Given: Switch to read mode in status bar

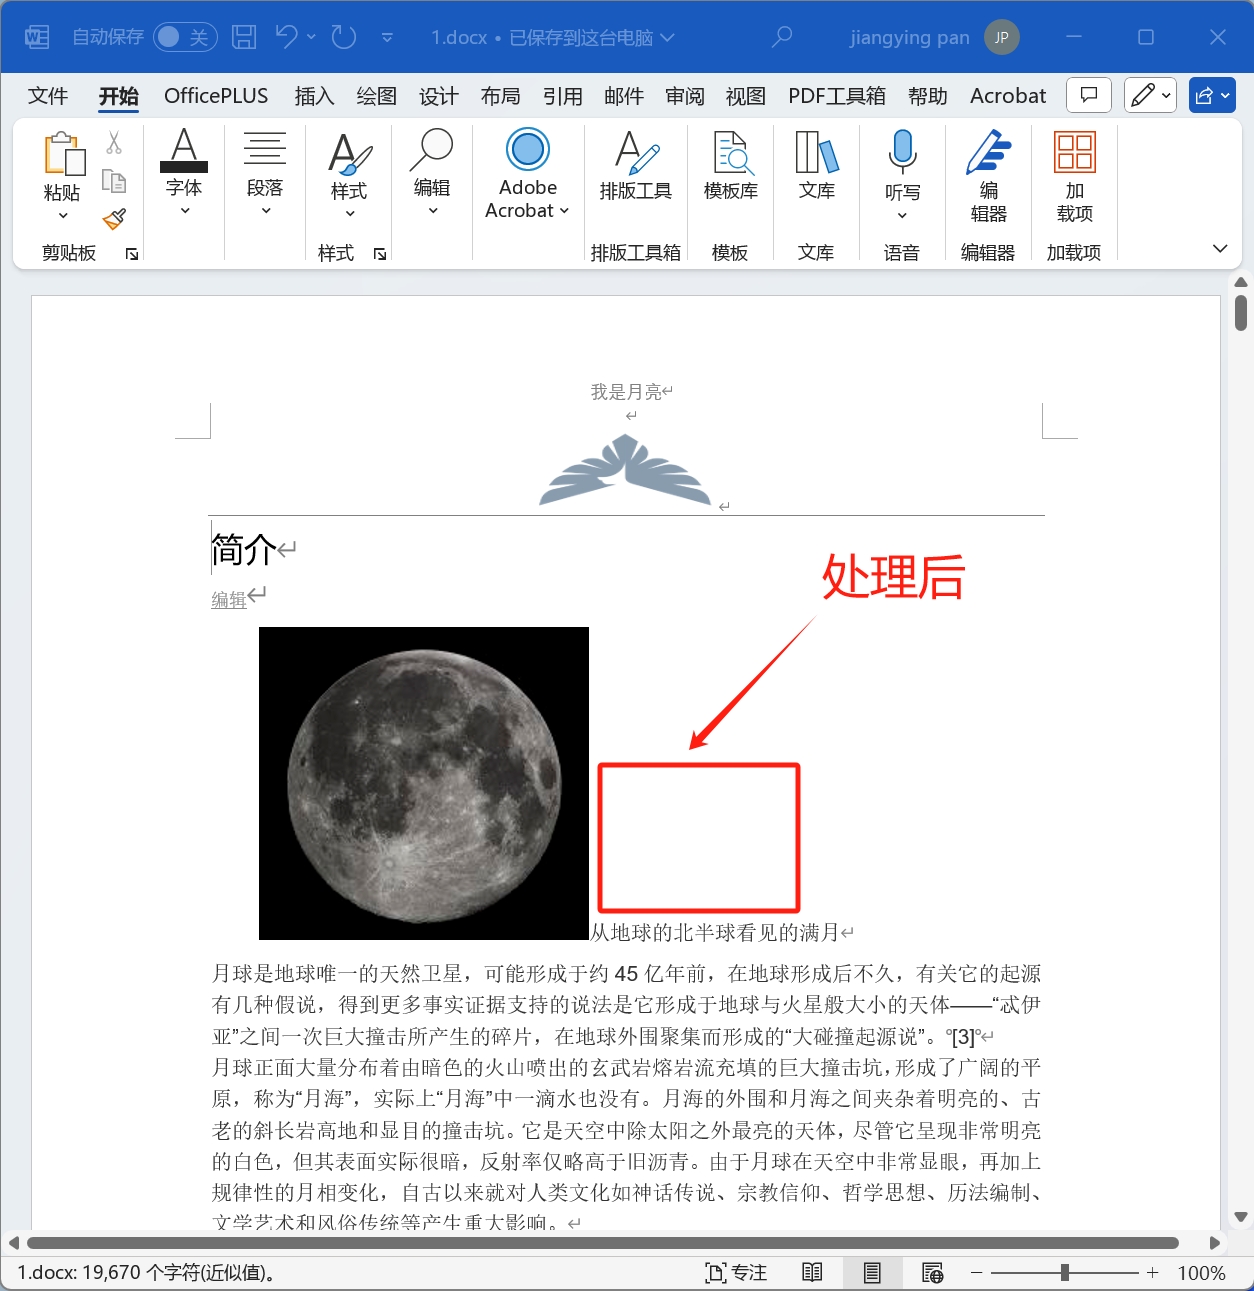Looking at the screenshot, I should pyautogui.click(x=811, y=1272).
